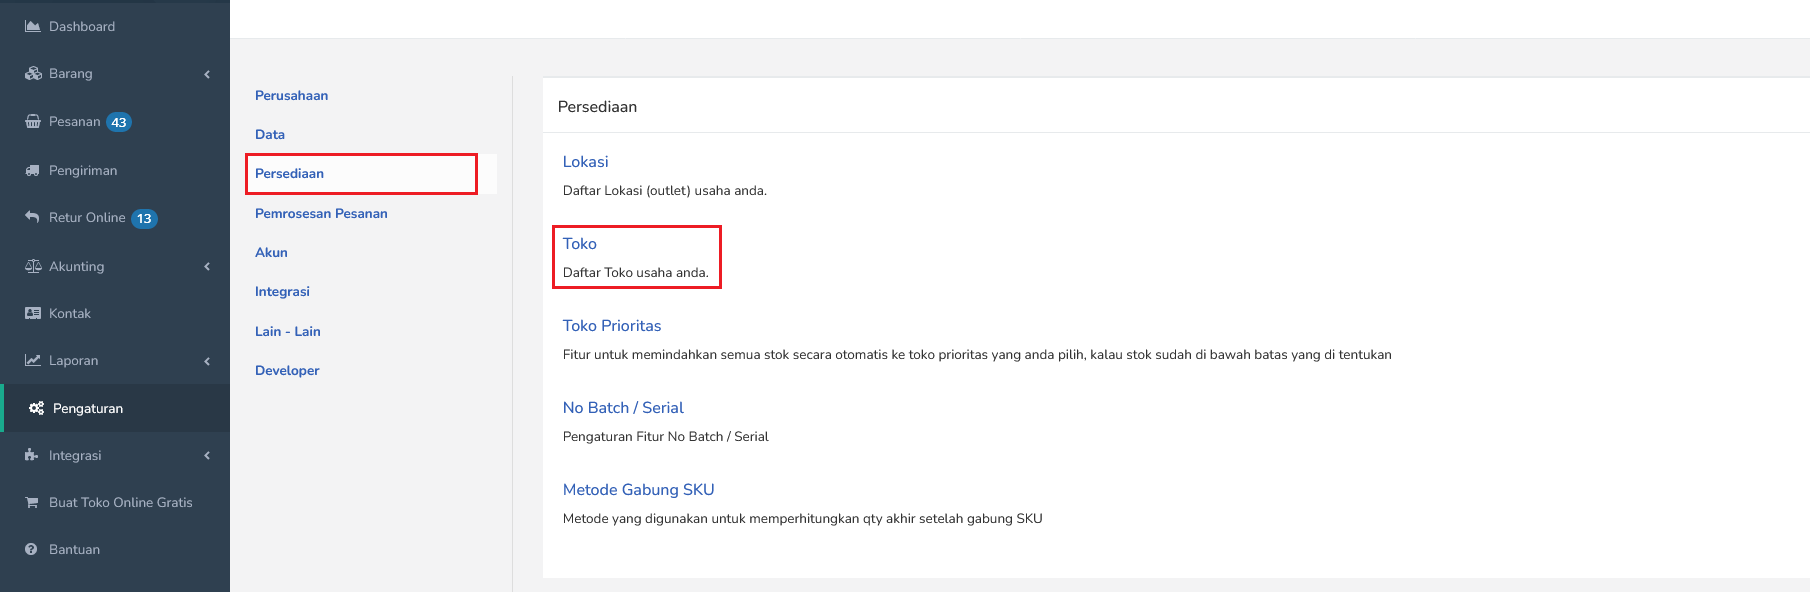Click the Bantuan question mark icon
This screenshot has height=592, width=1810.
(x=32, y=549)
